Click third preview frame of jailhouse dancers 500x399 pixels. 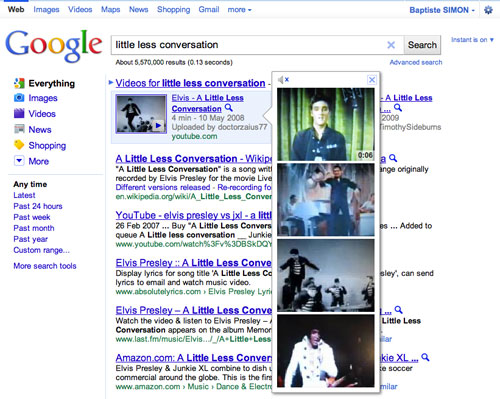(326, 275)
